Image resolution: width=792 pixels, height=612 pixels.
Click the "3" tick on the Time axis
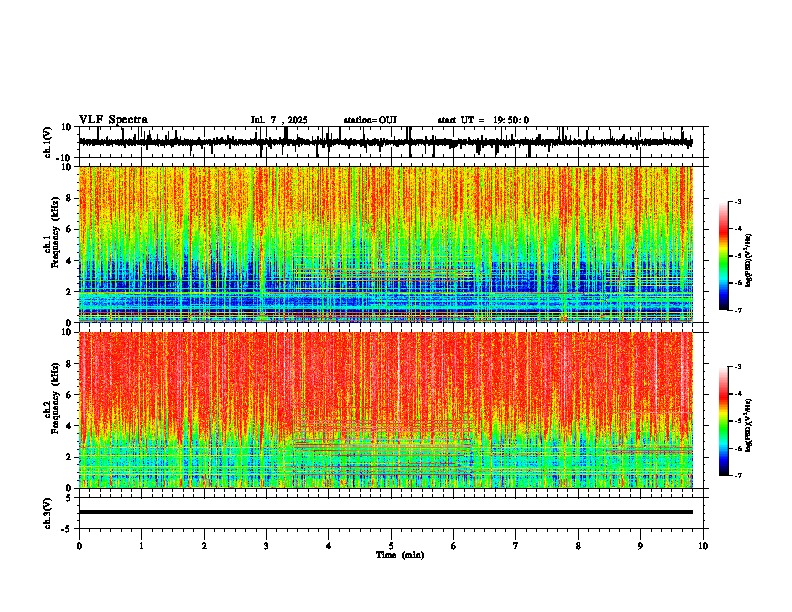(x=266, y=546)
